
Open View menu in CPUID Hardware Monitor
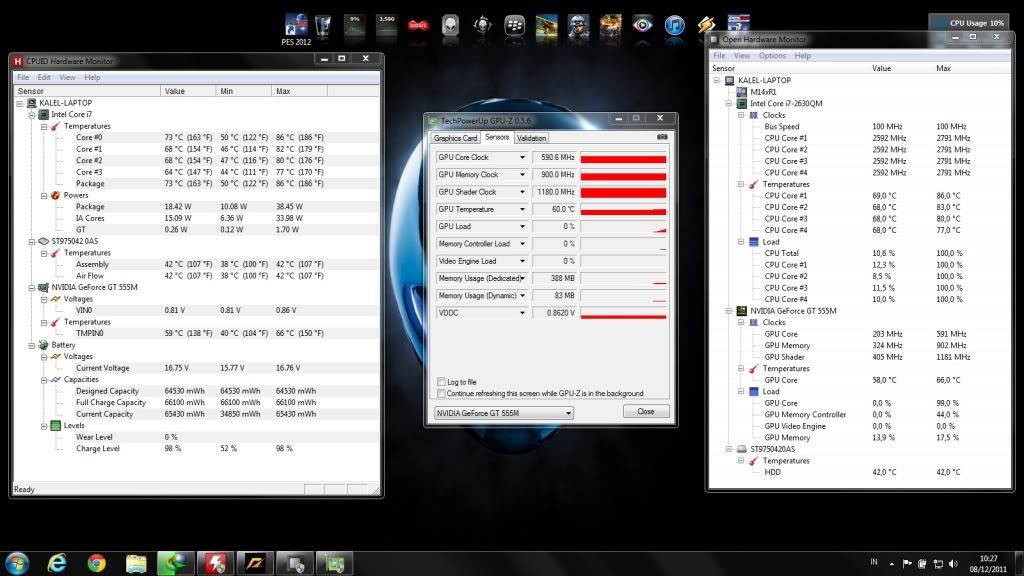click(67, 78)
